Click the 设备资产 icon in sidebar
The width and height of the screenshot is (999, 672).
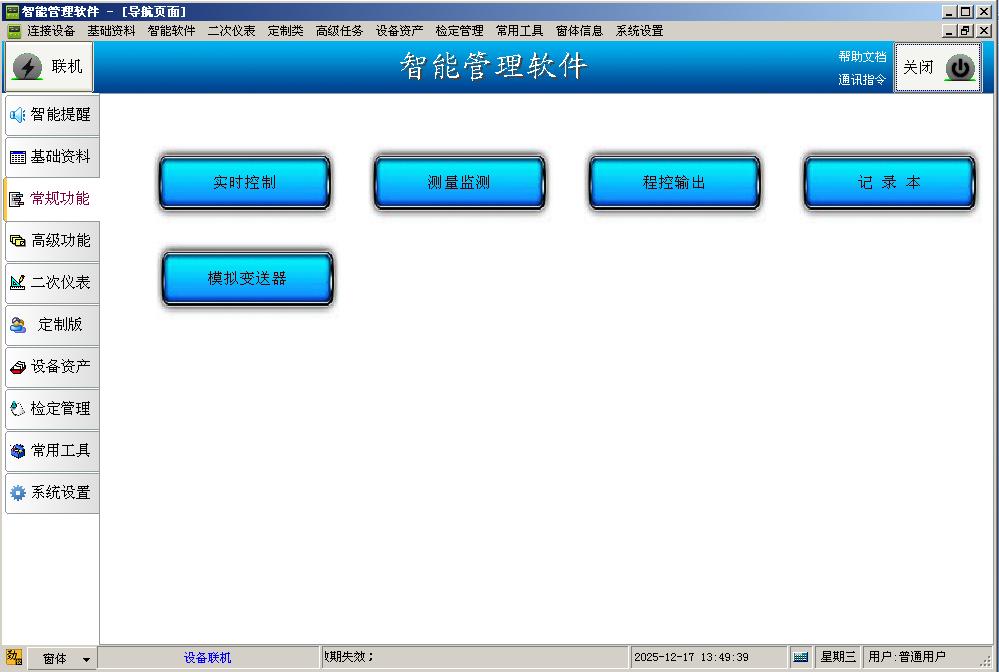[x=17, y=367]
